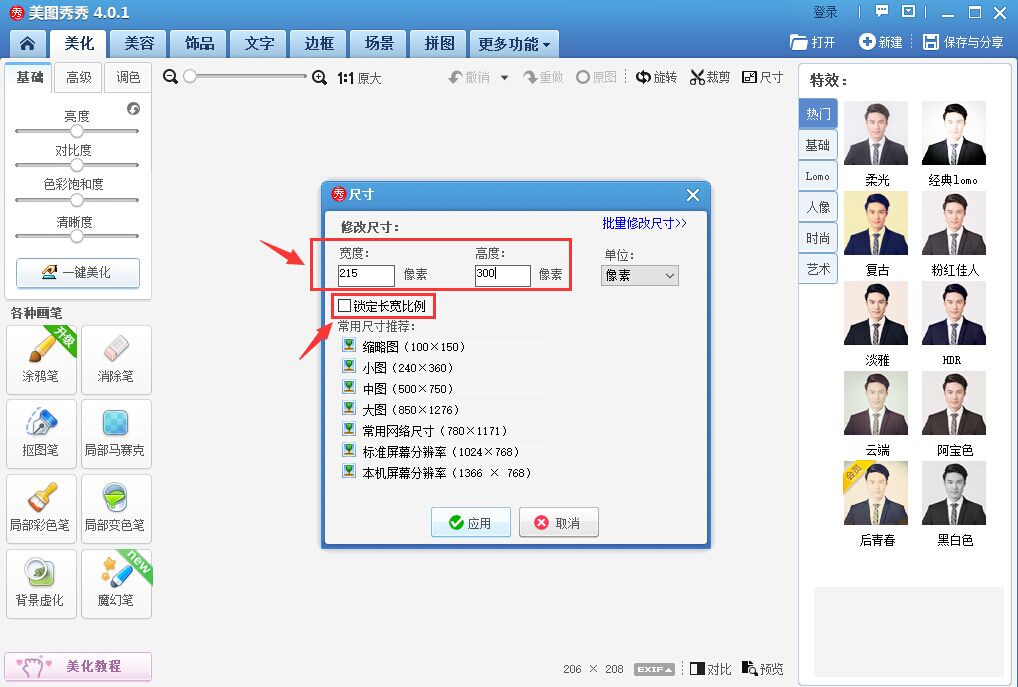Click the 亮度 brightness slider handle
The height and width of the screenshot is (687, 1018).
pos(76,131)
